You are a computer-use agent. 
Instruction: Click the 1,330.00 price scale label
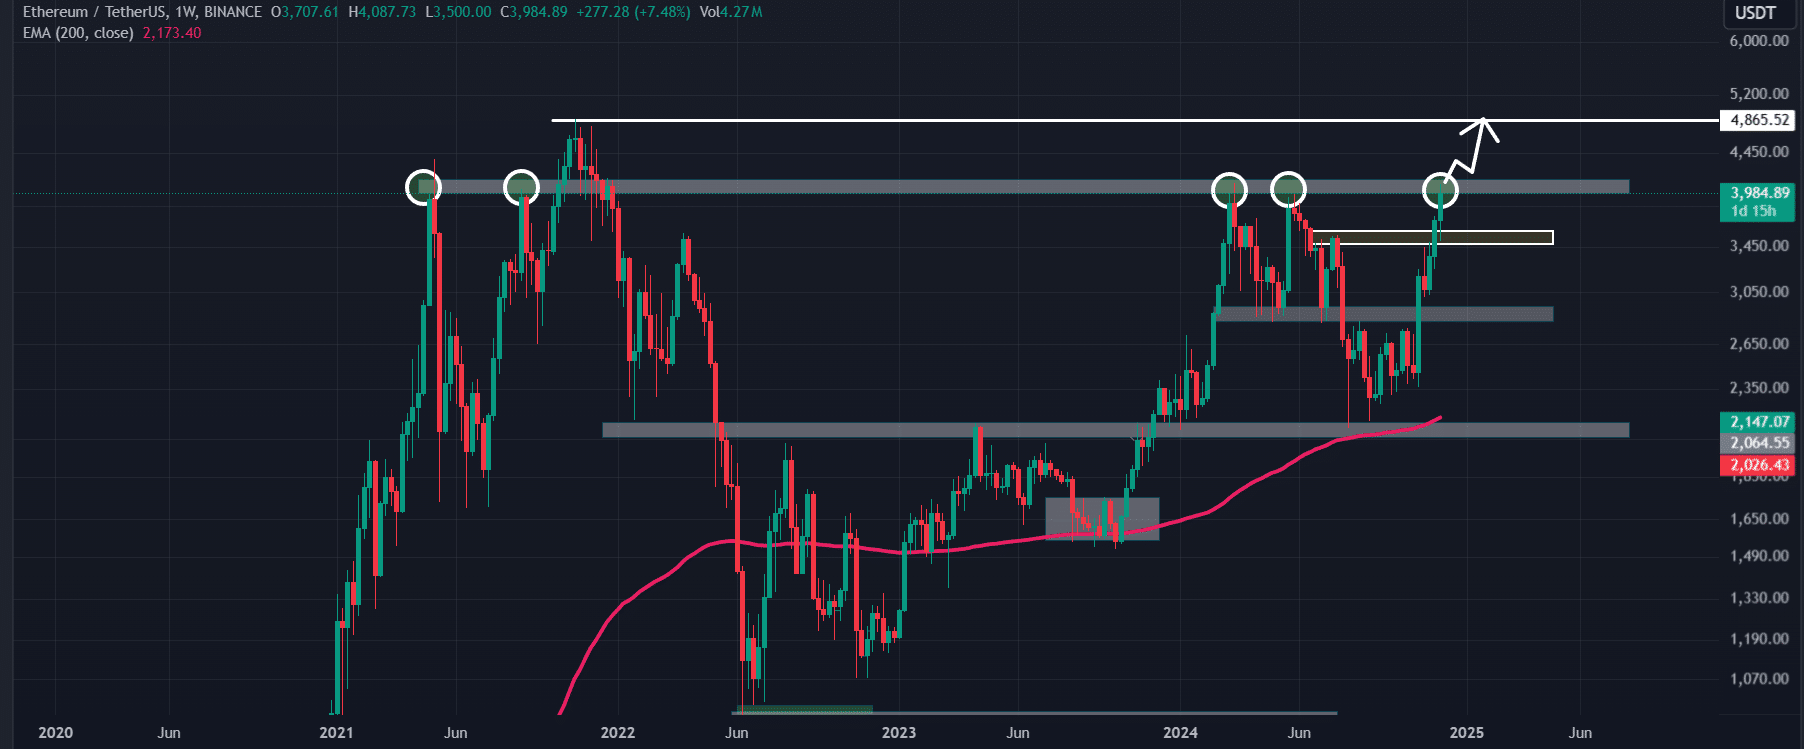[1759, 598]
